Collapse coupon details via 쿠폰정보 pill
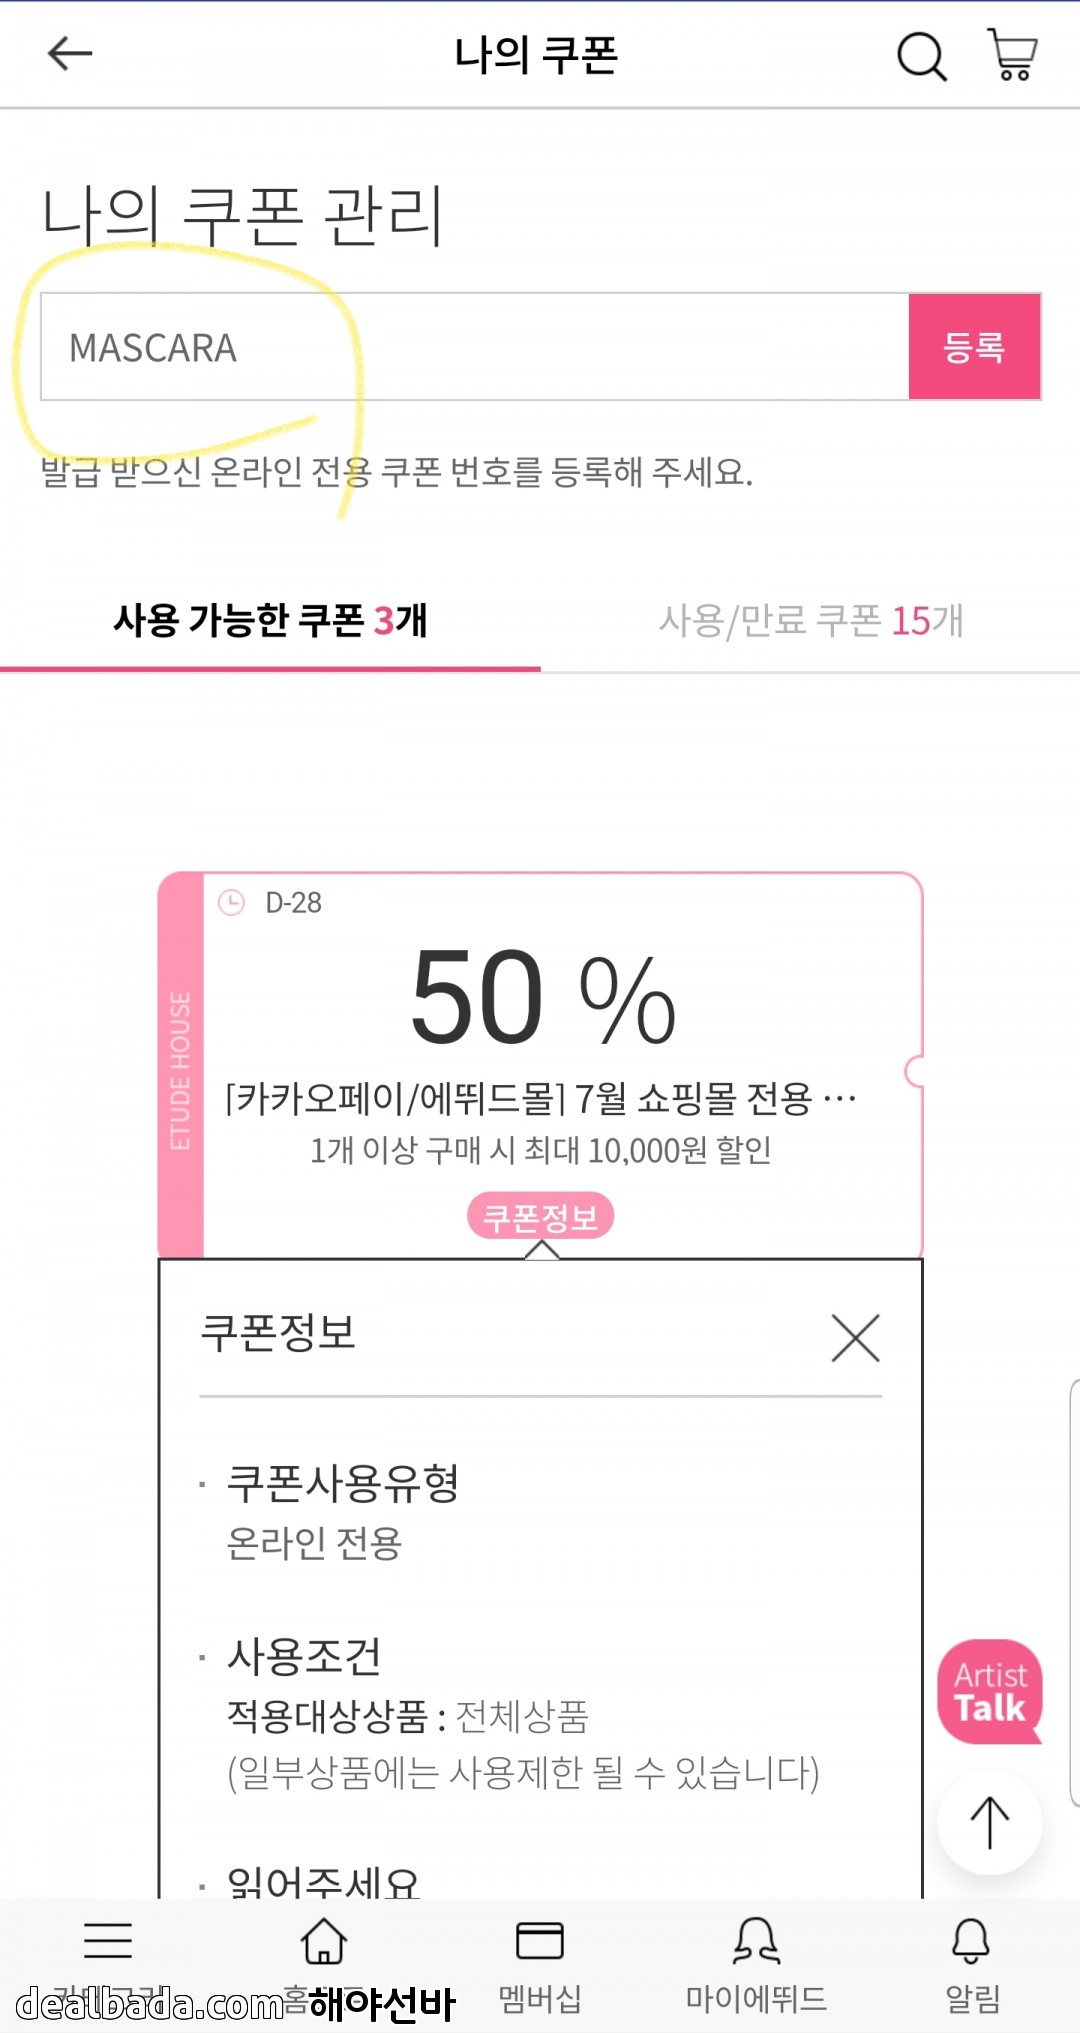This screenshot has width=1080, height=2033. pyautogui.click(x=540, y=1216)
